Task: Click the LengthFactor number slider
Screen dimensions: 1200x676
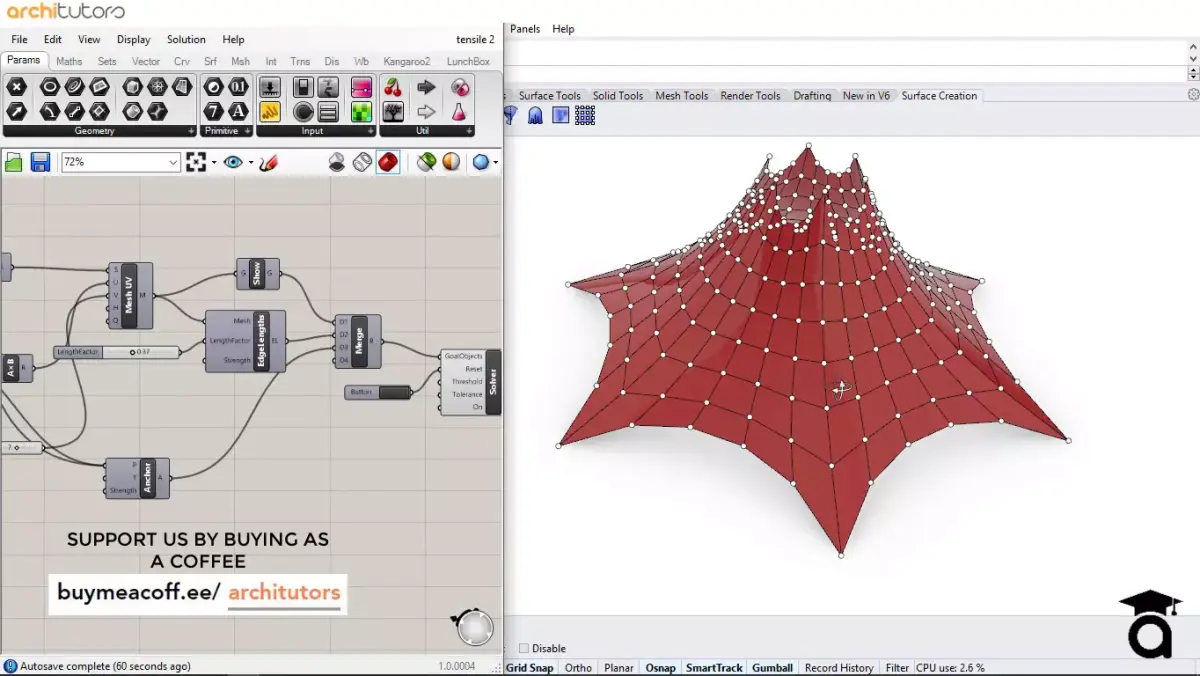Action: pos(117,352)
